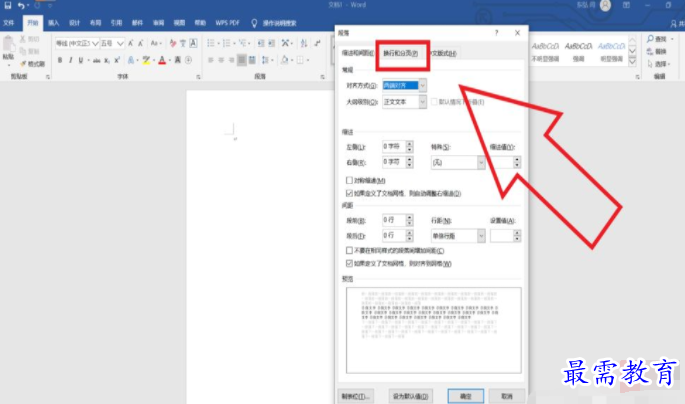685x404 pixels.
Task: Click the line spacing icon
Action: (265, 60)
